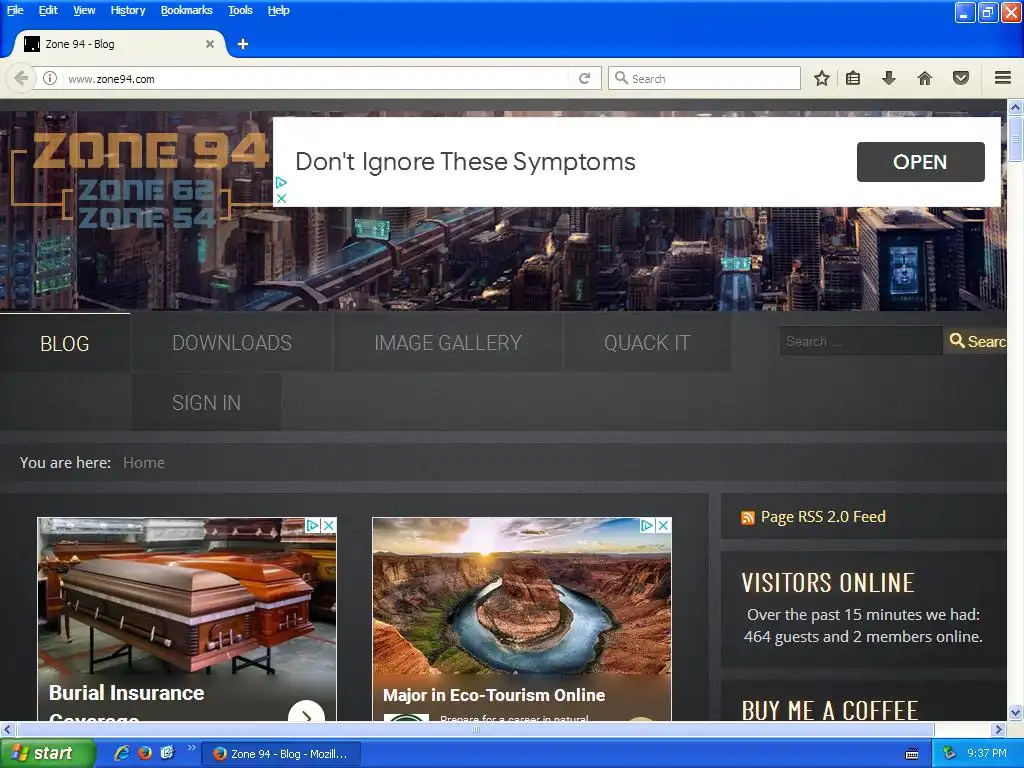Click SIGN IN in the site navigation
The image size is (1024, 768).
[x=206, y=402]
